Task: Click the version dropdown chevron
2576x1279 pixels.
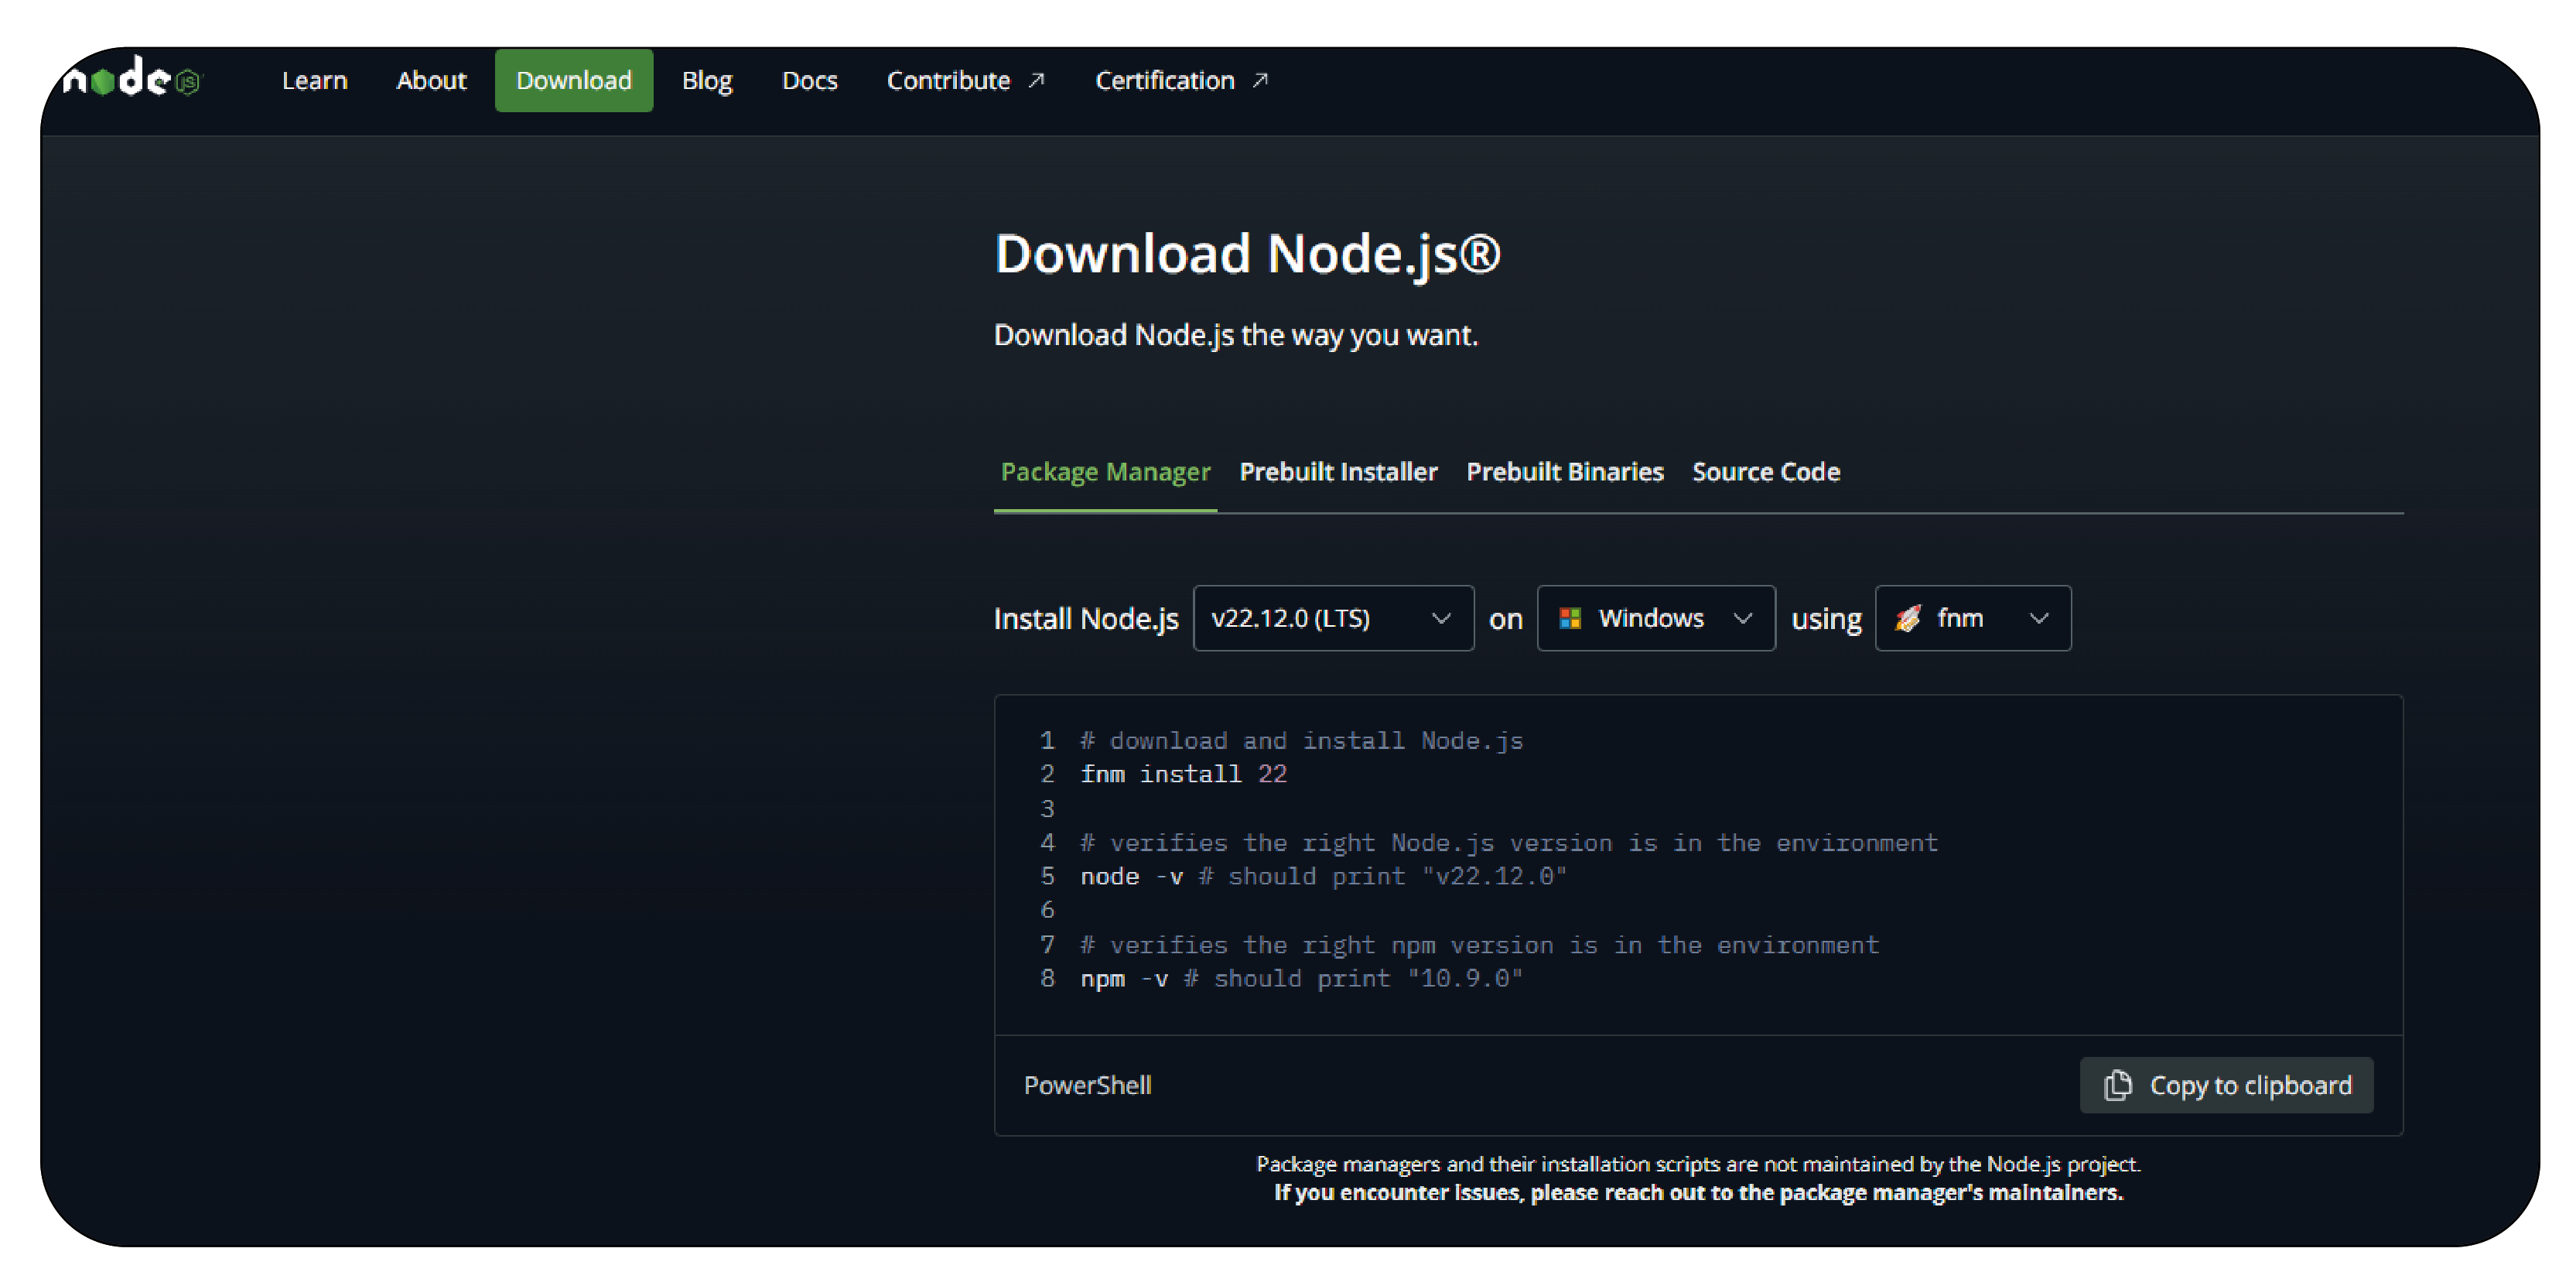Action: coord(1441,618)
